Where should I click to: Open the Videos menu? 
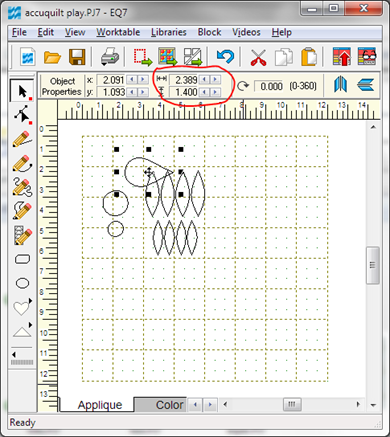point(246,32)
